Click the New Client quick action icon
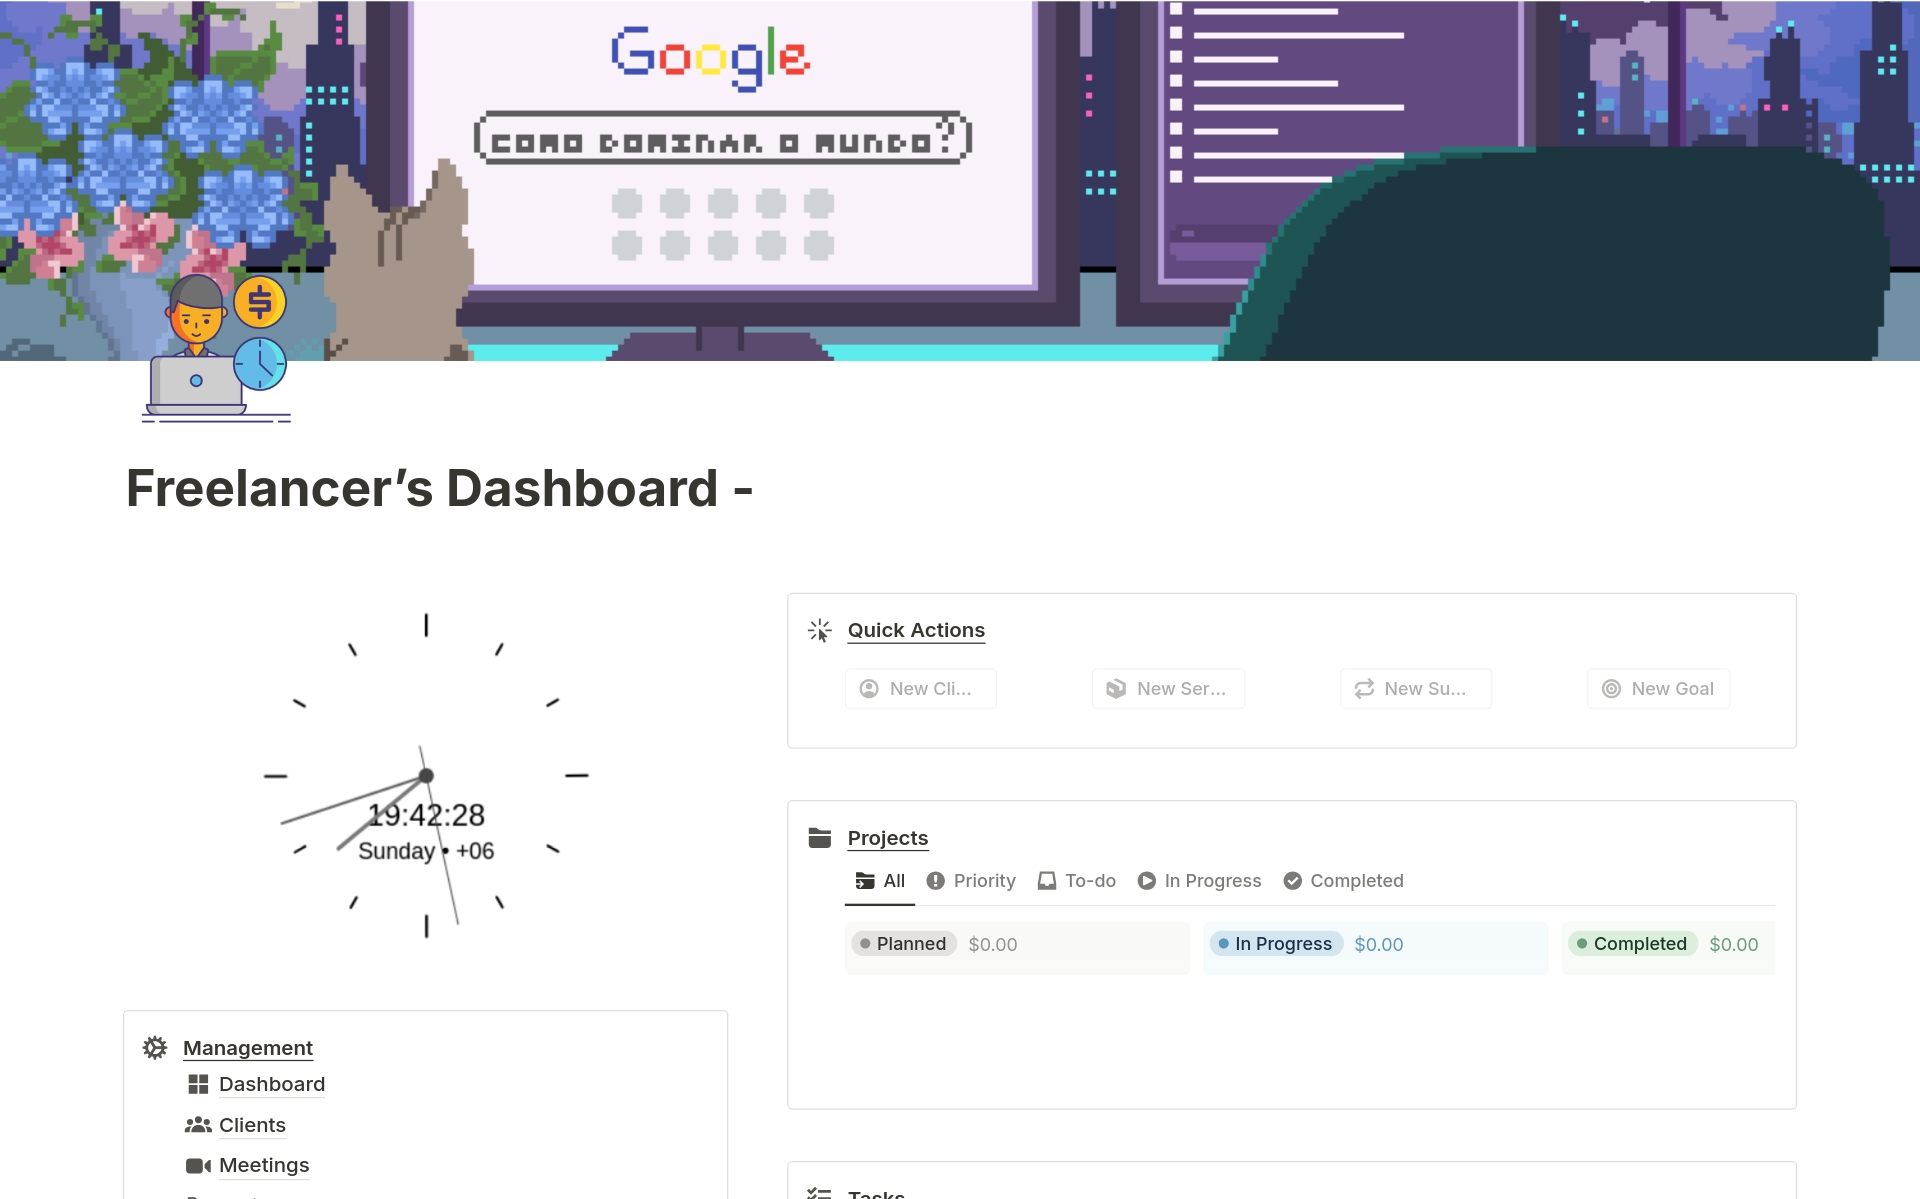This screenshot has height=1199, width=1920. pyautogui.click(x=870, y=688)
